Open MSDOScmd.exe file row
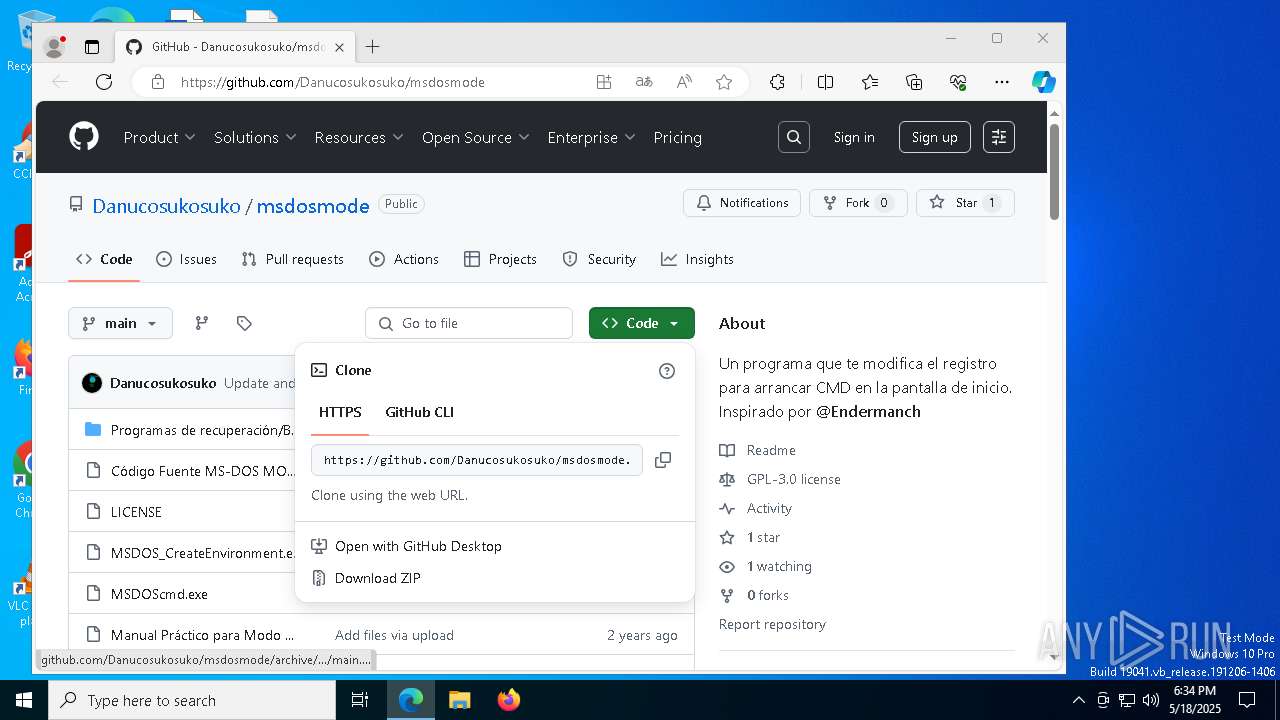 click(x=159, y=594)
